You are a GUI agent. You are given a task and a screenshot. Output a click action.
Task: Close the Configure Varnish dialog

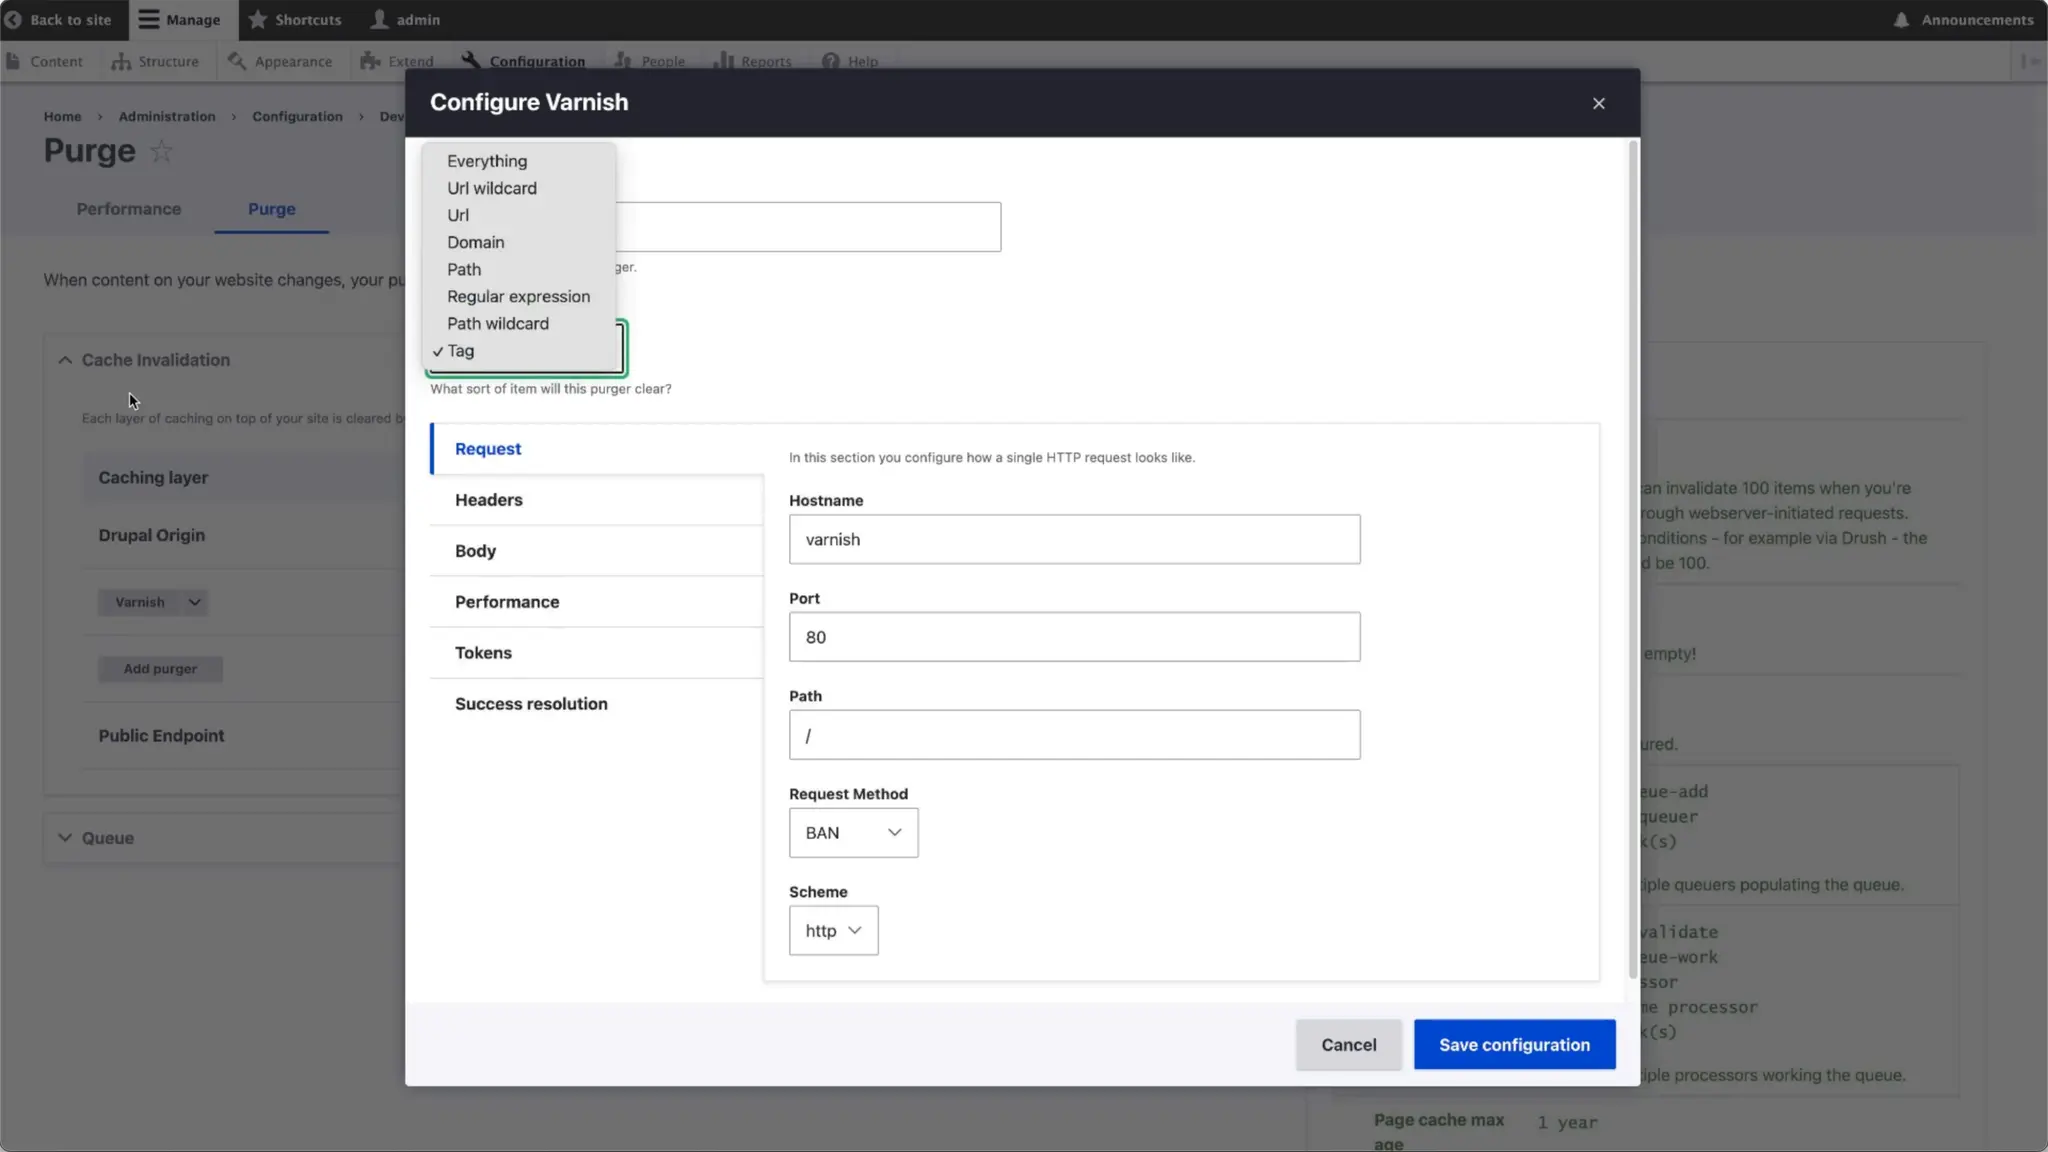click(x=1598, y=103)
